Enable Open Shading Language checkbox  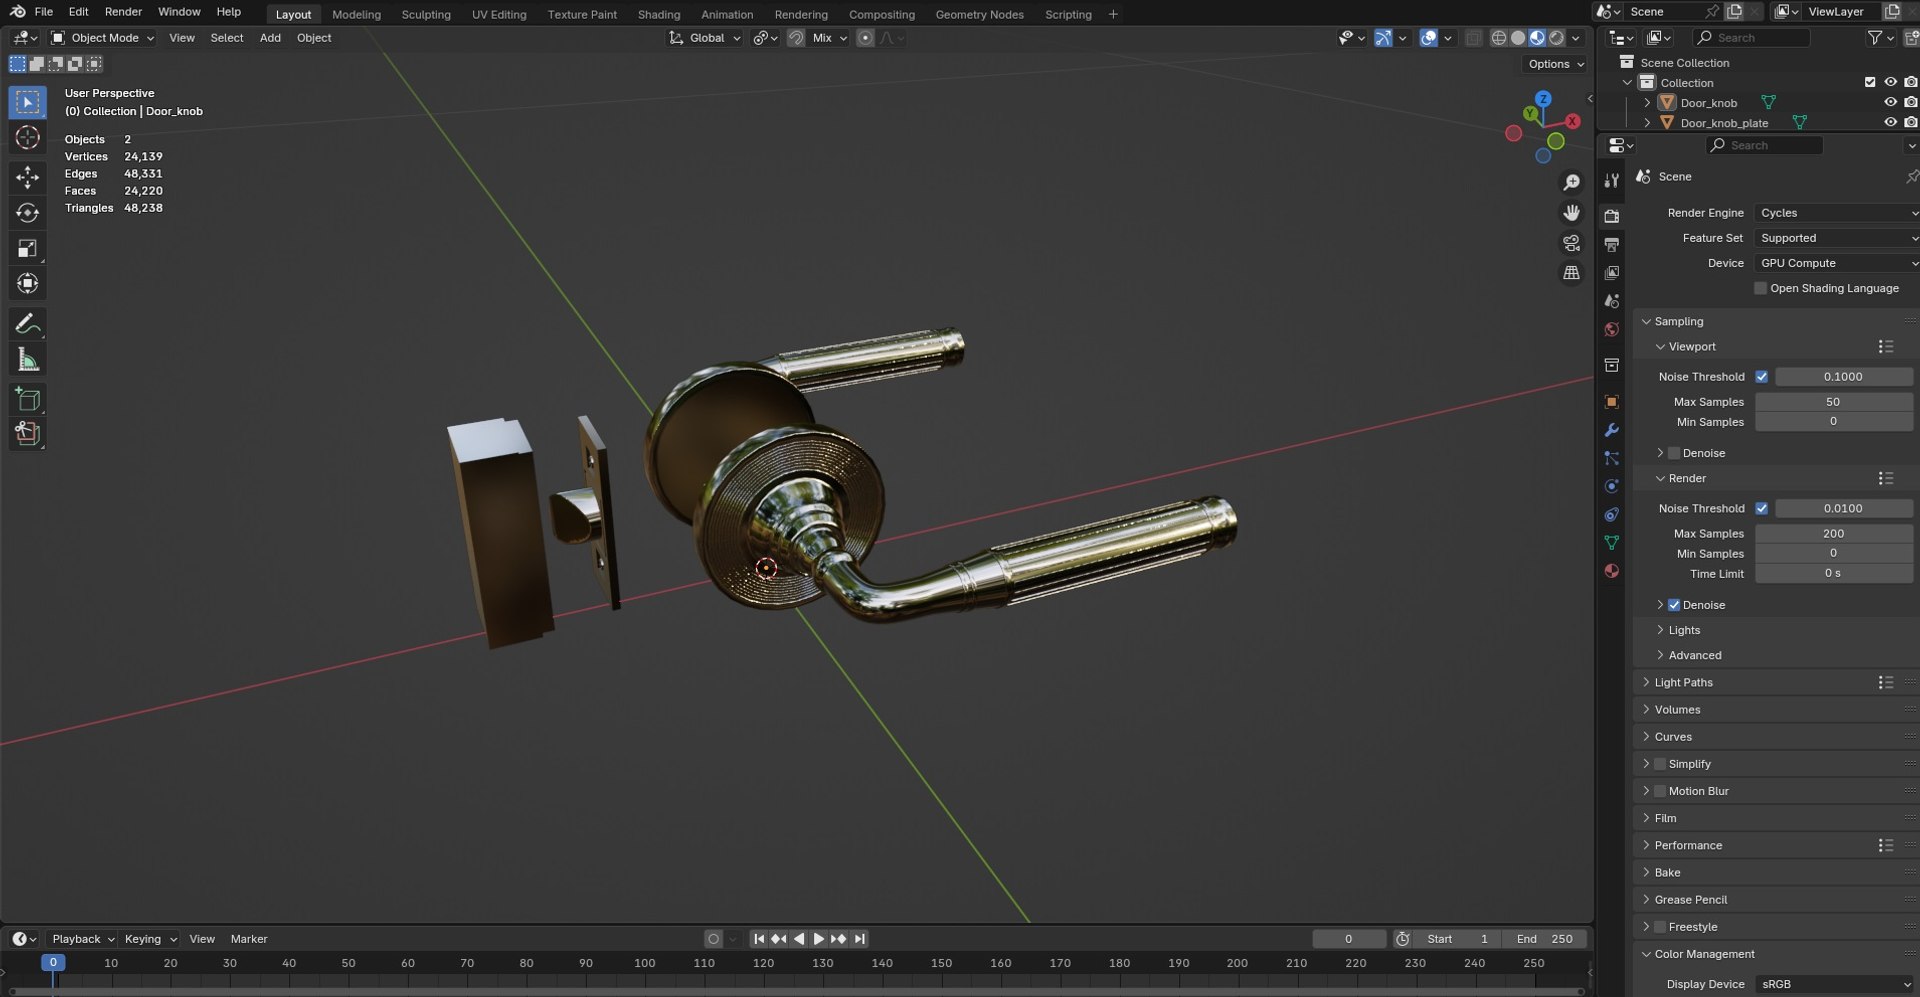pos(1760,288)
